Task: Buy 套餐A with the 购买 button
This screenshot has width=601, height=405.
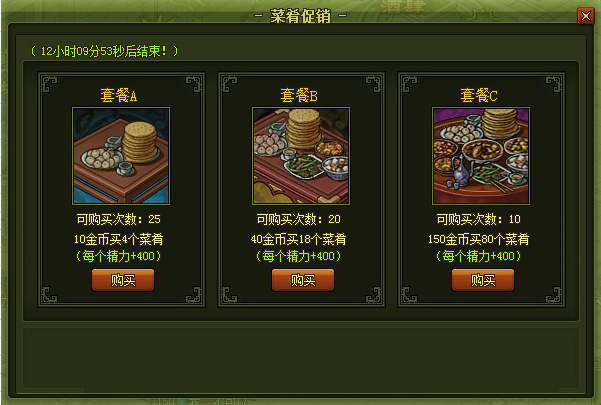Action: point(123,280)
